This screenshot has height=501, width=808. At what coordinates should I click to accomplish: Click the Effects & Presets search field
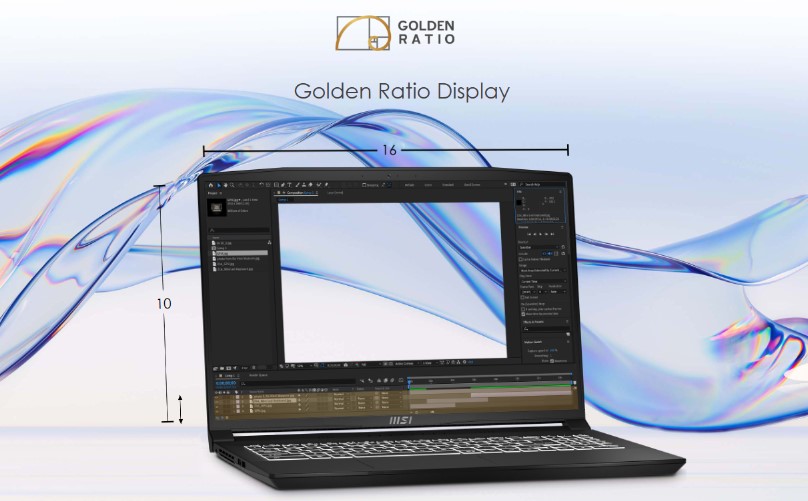pos(546,328)
